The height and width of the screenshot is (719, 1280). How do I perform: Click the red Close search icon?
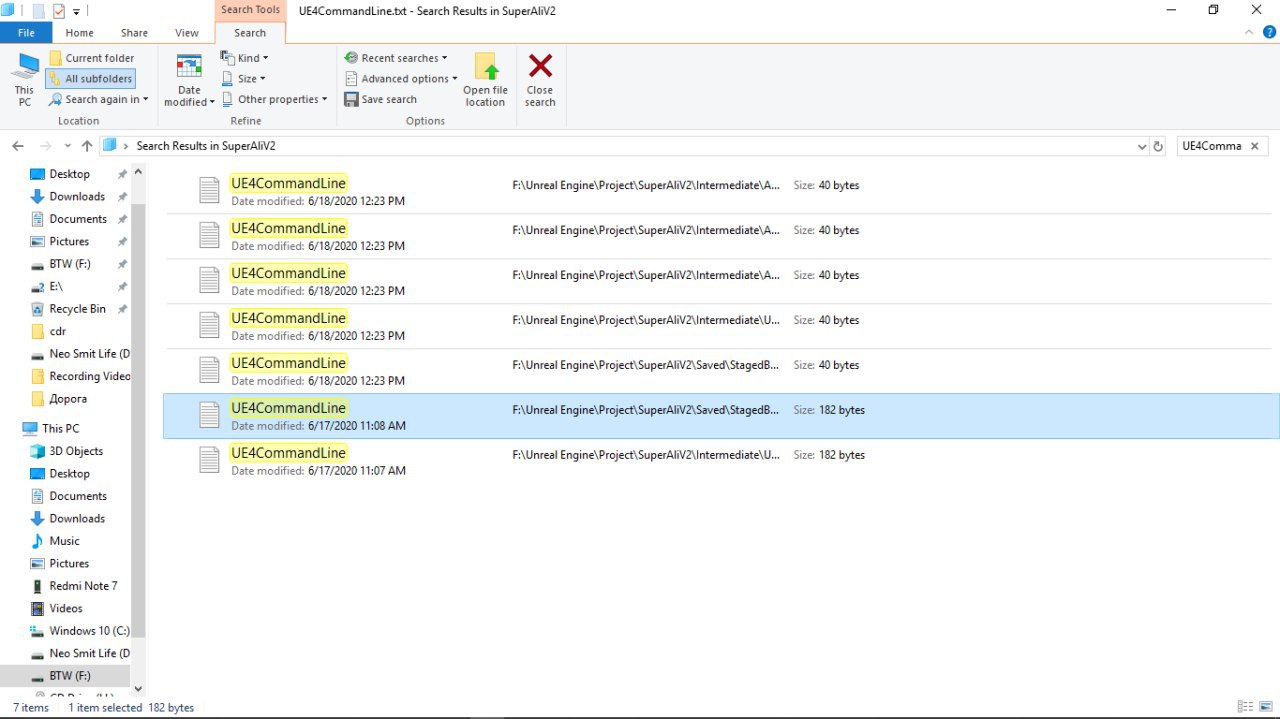540,66
